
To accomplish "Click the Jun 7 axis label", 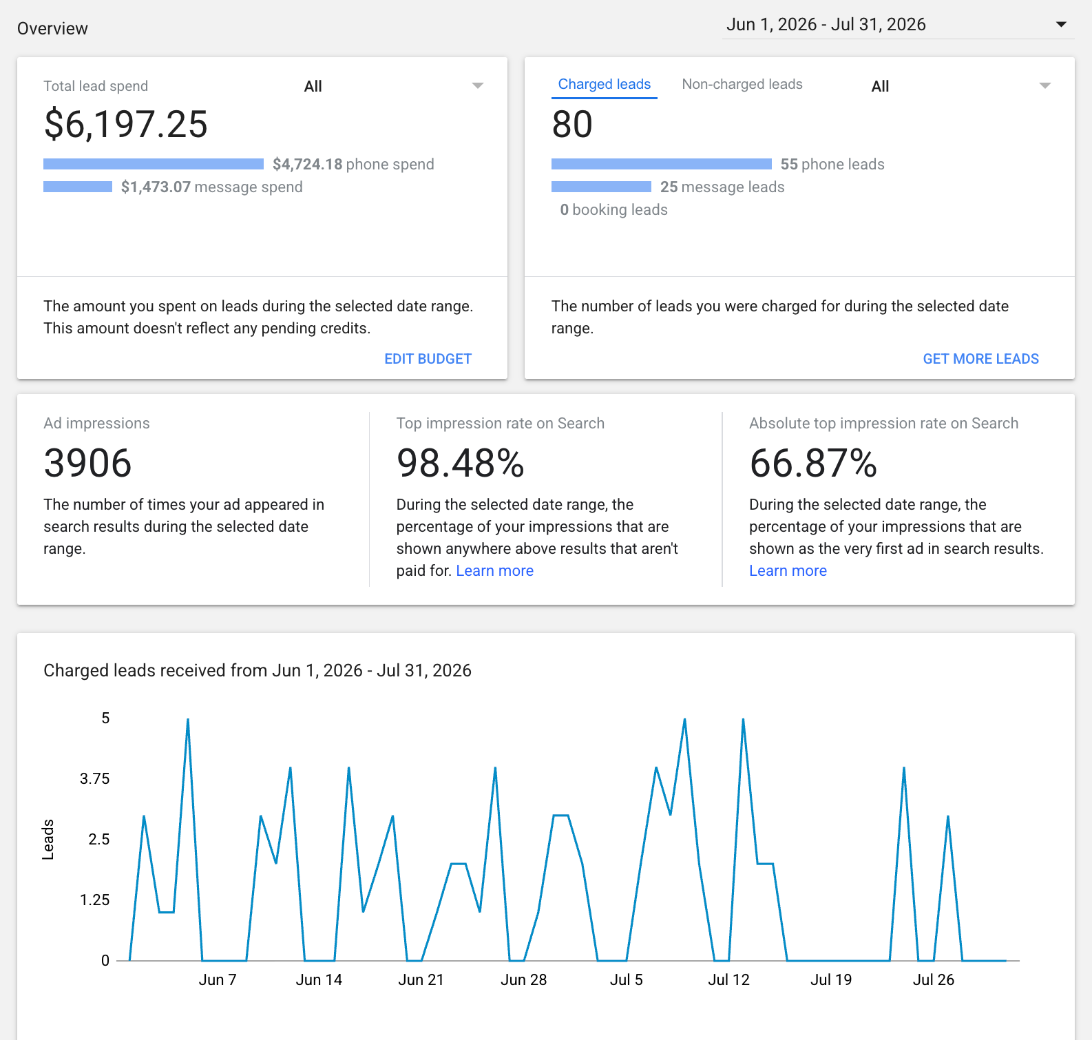I will click(217, 979).
